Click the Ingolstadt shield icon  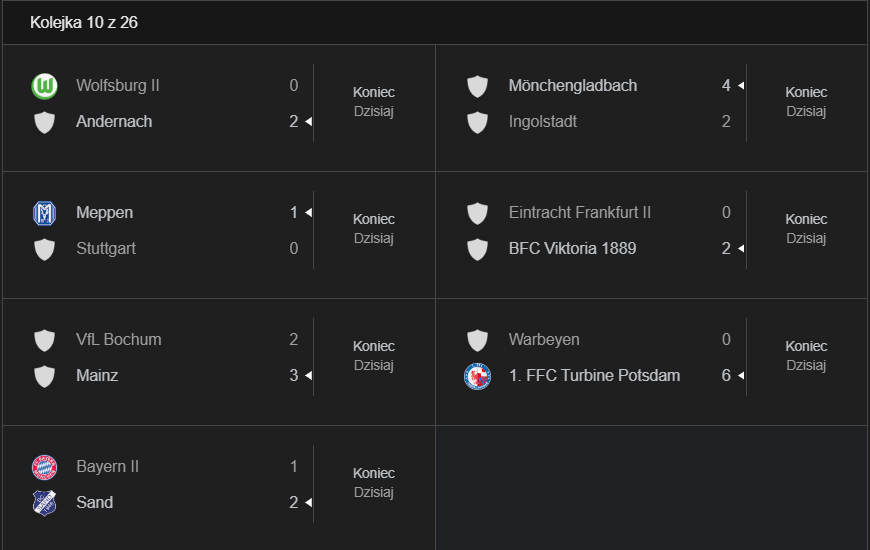pos(477,122)
